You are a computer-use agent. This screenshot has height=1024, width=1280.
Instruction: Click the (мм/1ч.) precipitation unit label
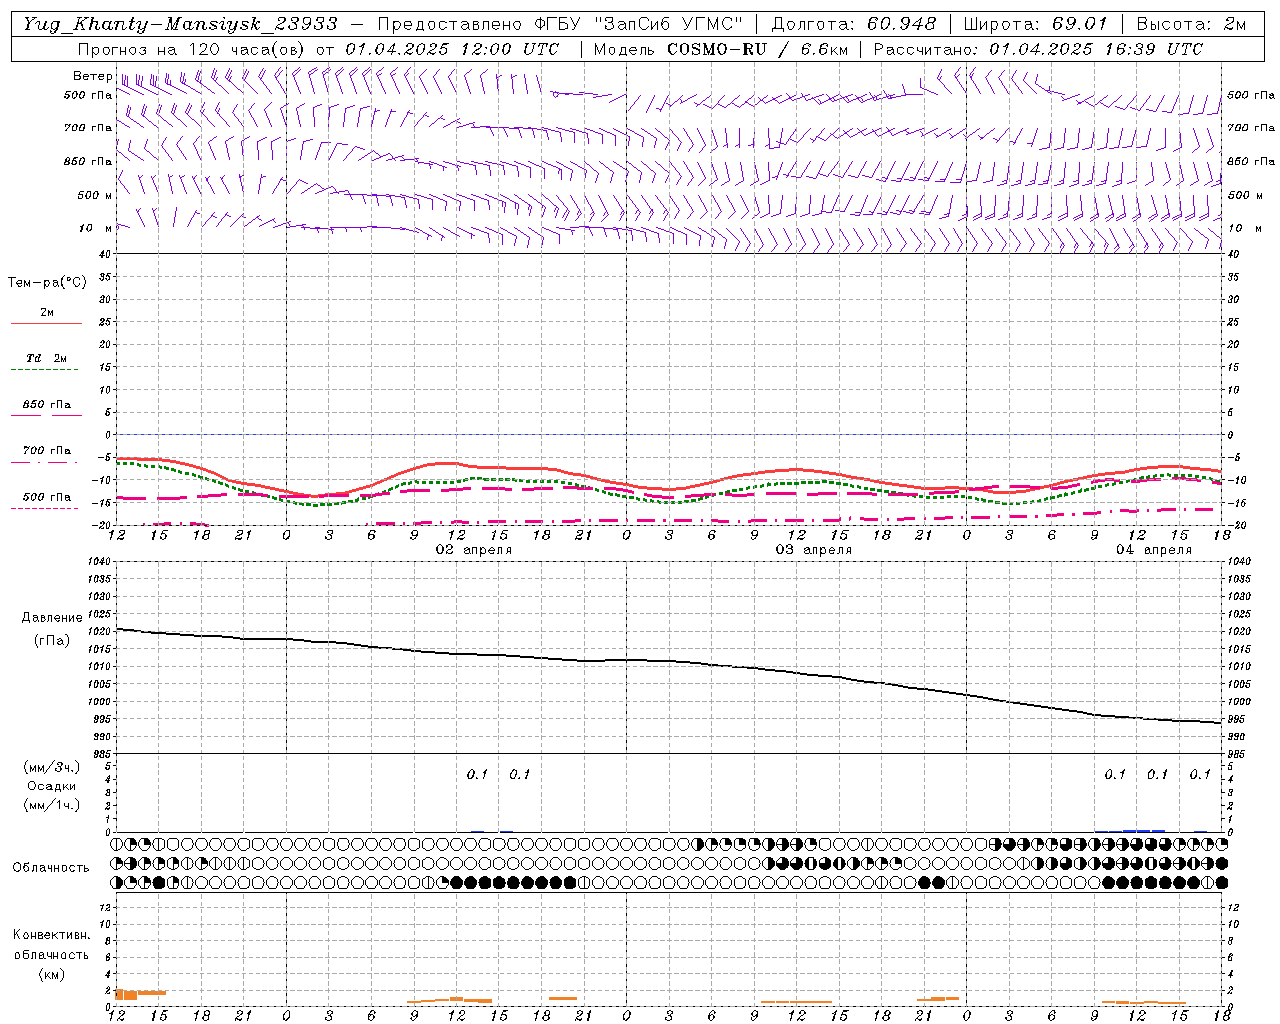click(52, 805)
